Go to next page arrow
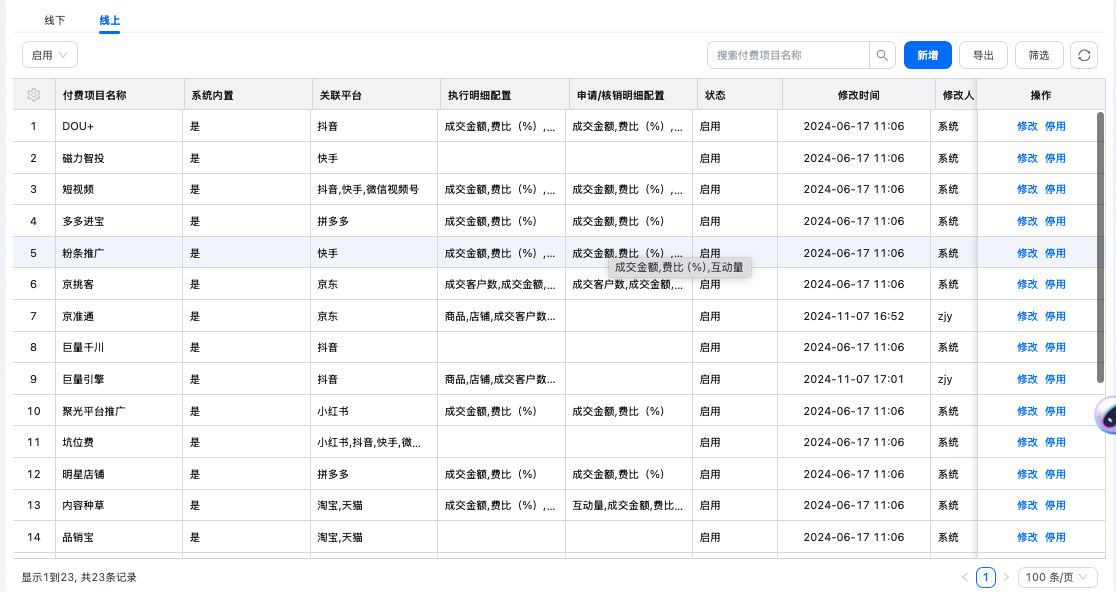The image size is (1116, 592). (1006, 577)
